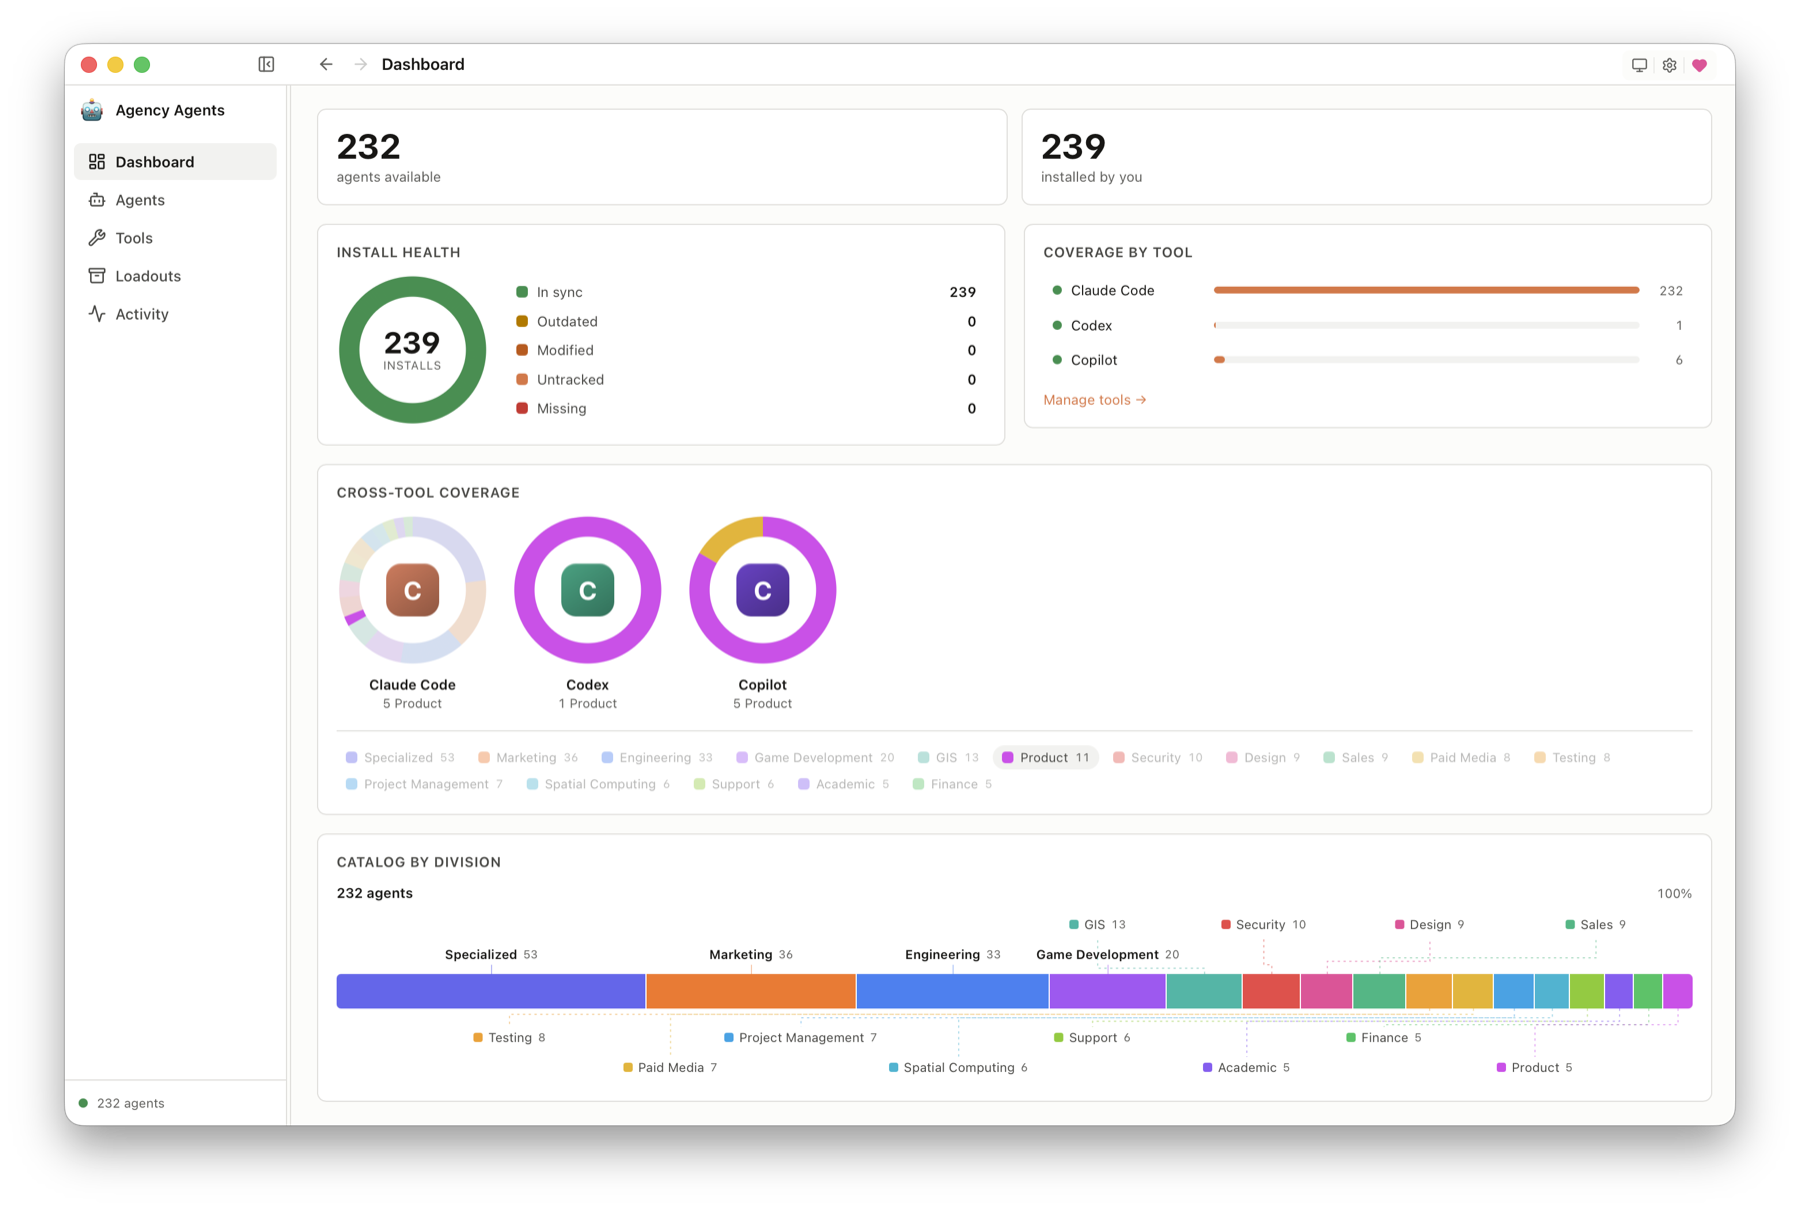Toggle the Spatial Computing 6 legend filter

(598, 785)
